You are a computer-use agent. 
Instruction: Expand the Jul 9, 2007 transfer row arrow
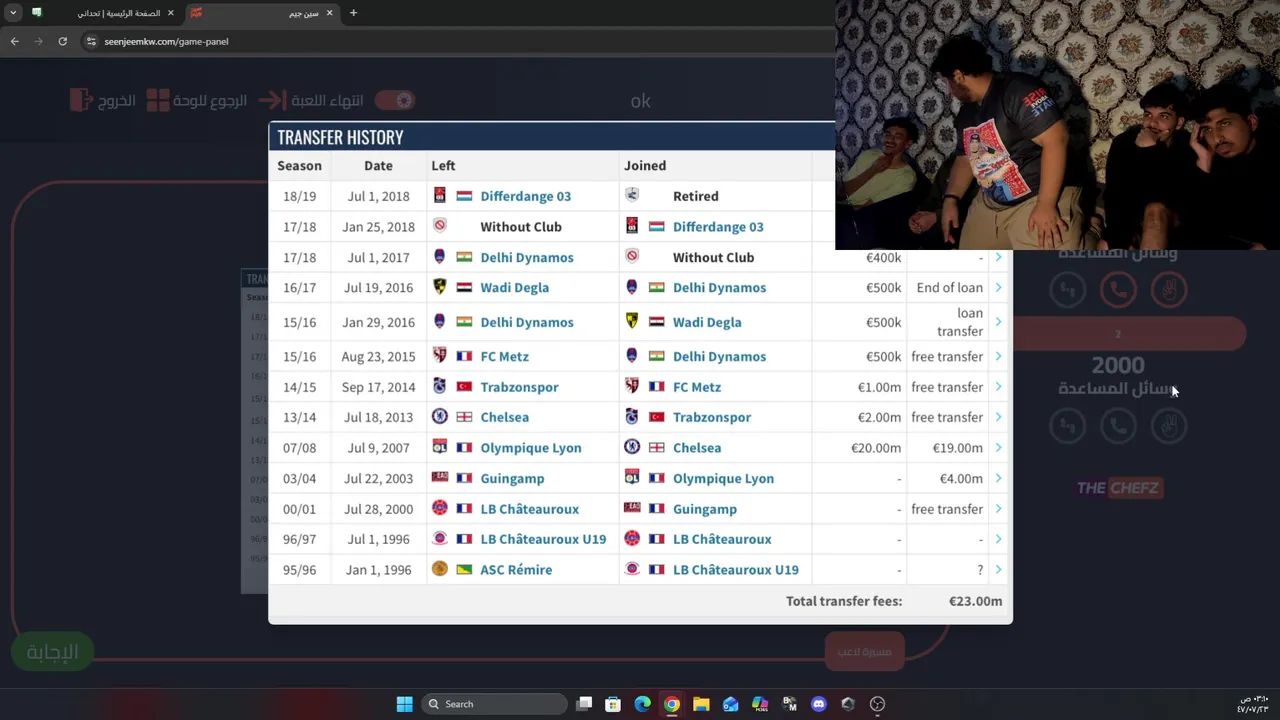click(x=998, y=448)
